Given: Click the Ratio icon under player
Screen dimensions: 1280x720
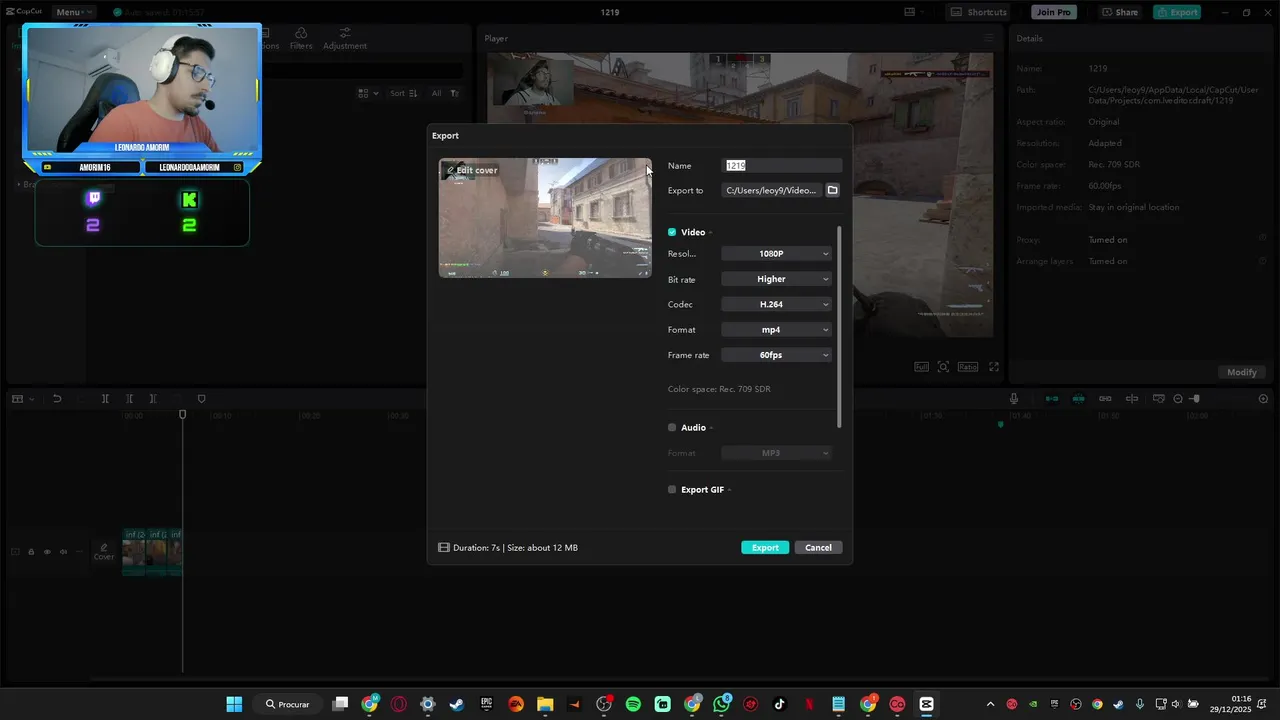Looking at the screenshot, I should point(968,367).
